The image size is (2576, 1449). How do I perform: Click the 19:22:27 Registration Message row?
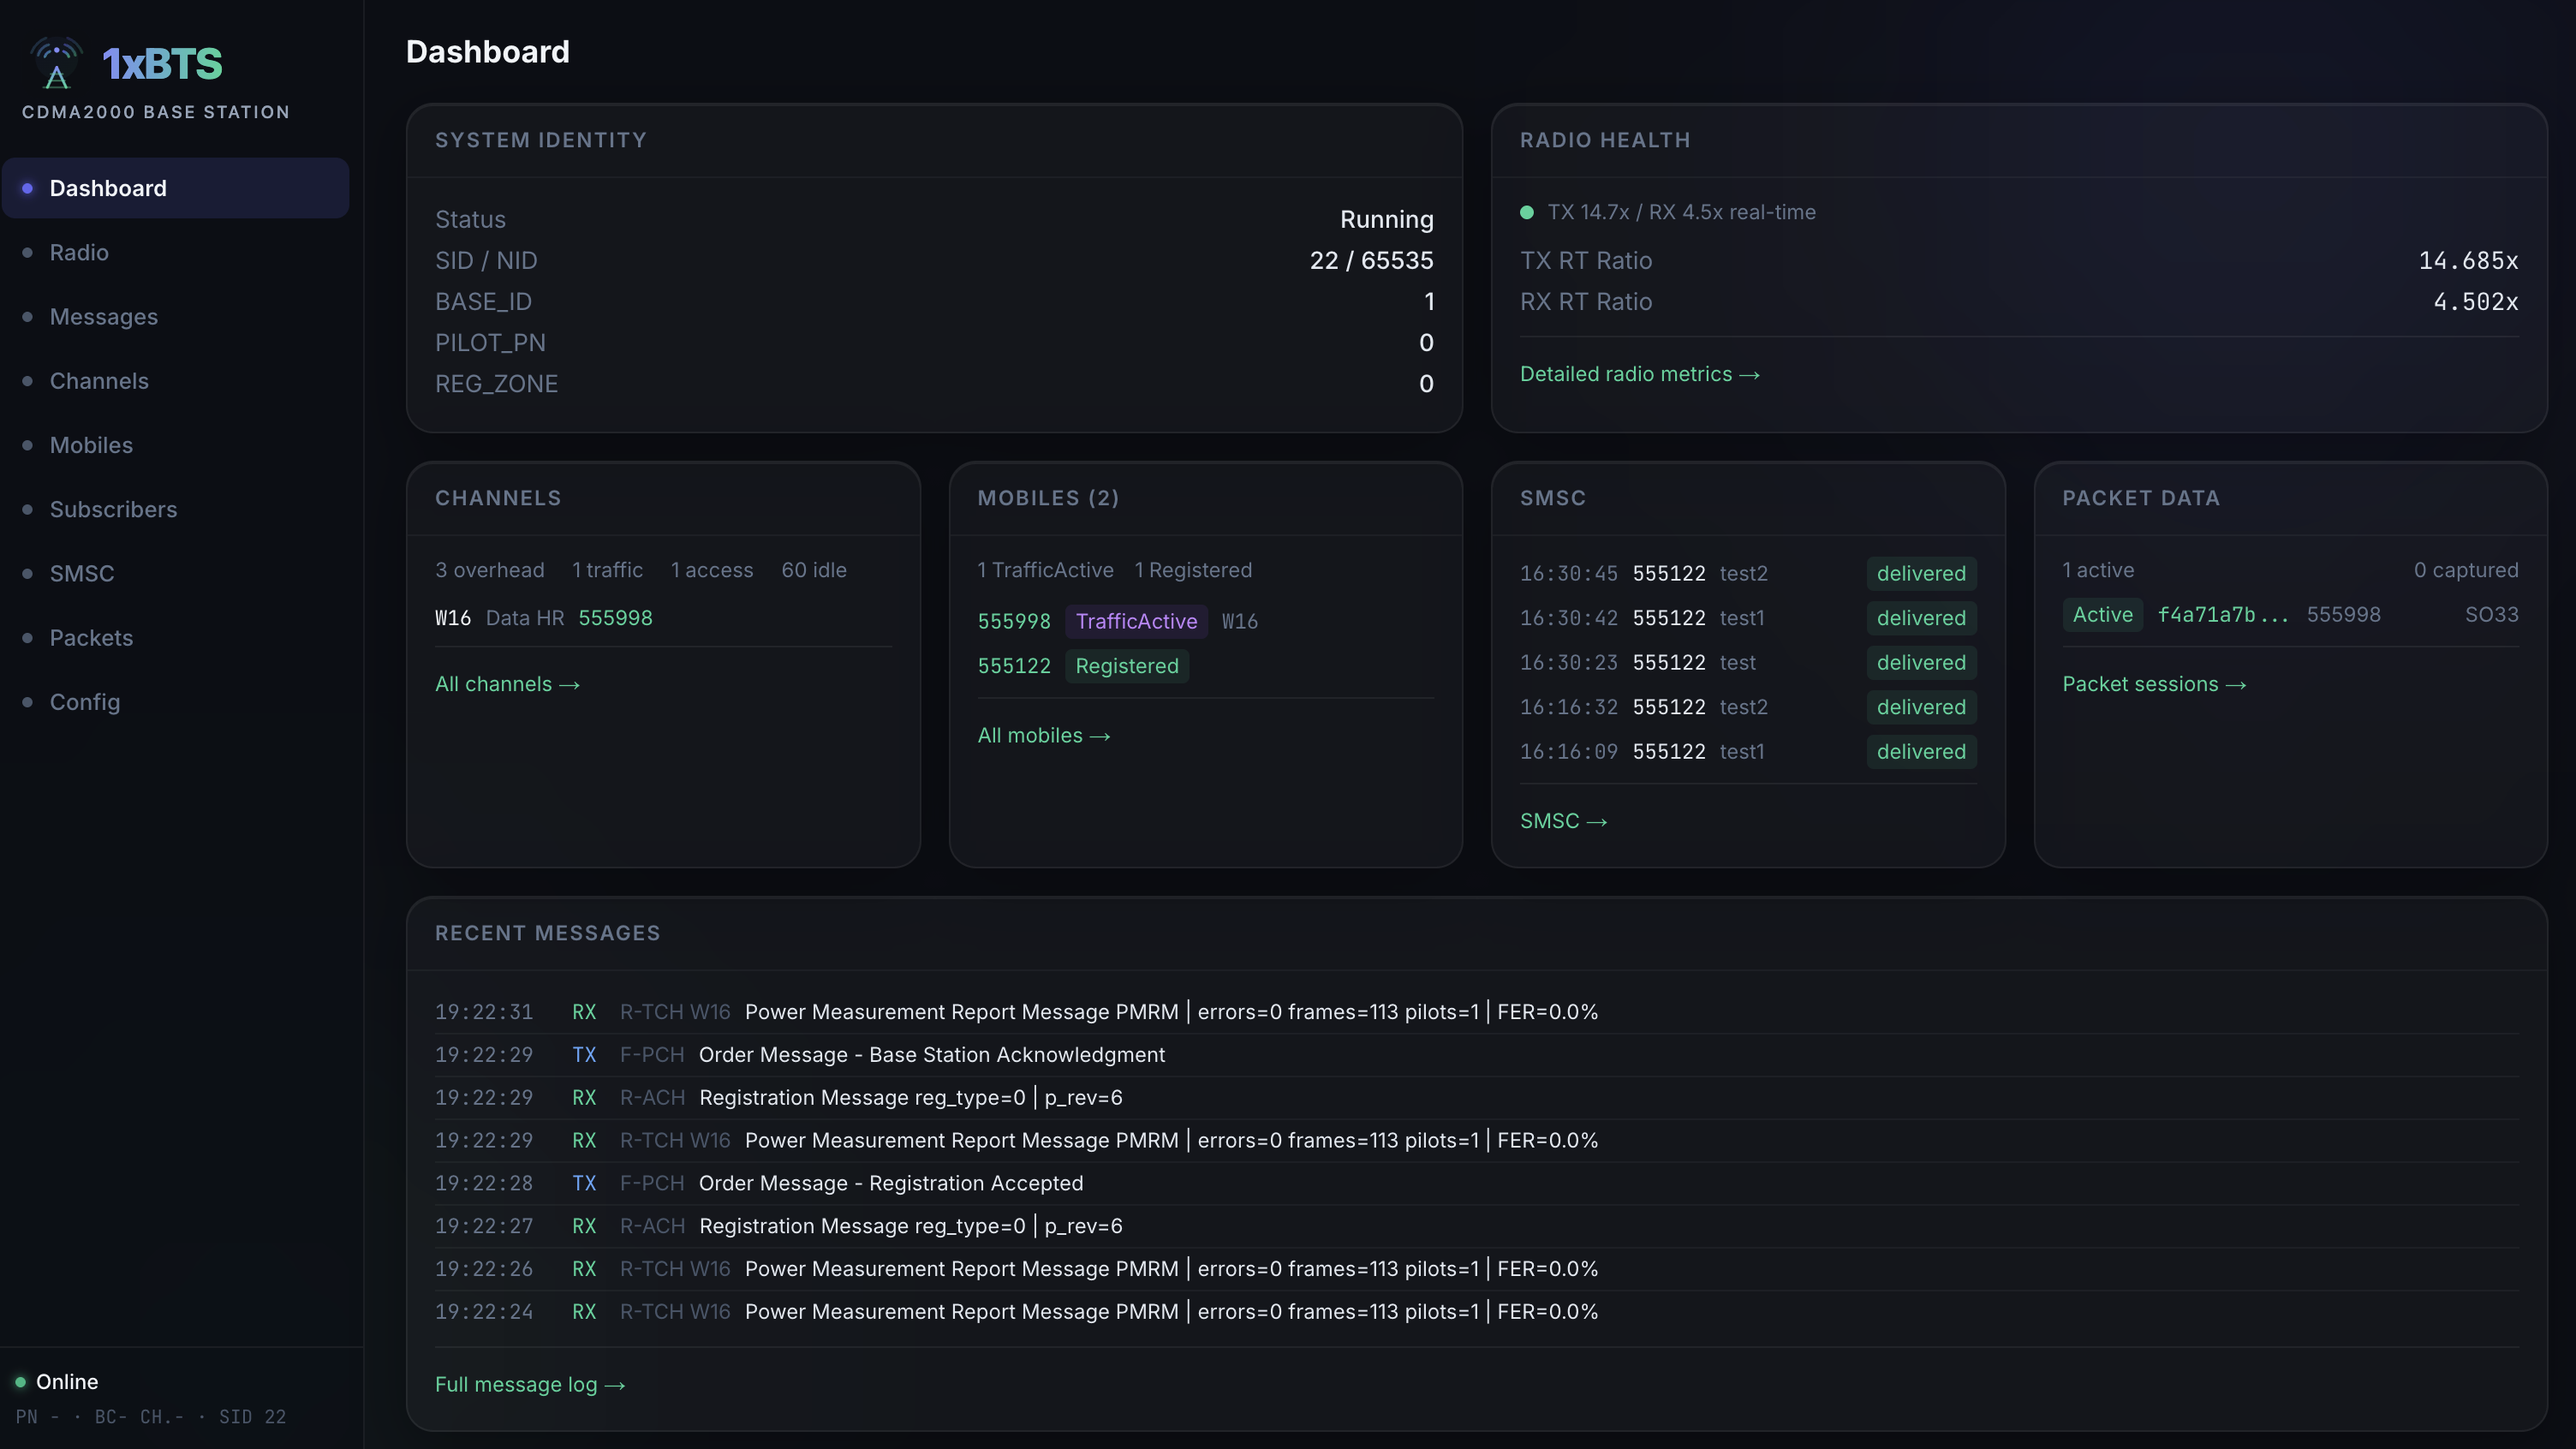click(x=1476, y=1226)
